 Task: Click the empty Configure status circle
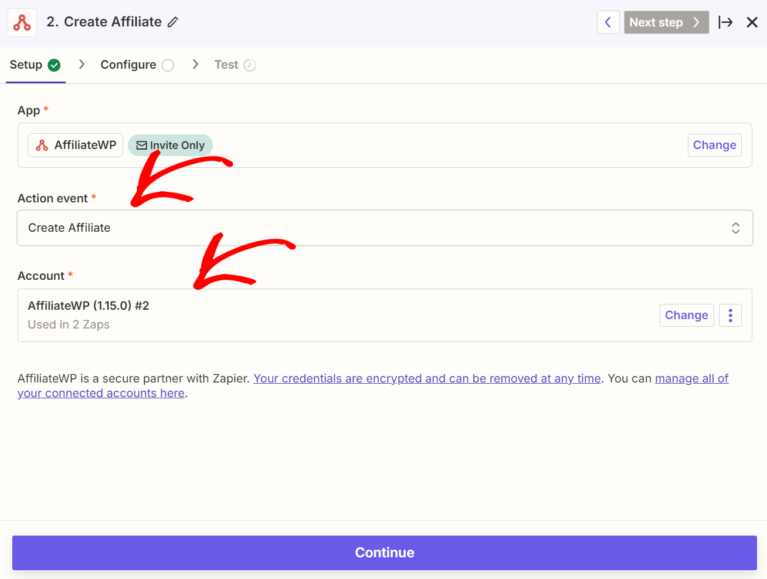(168, 65)
